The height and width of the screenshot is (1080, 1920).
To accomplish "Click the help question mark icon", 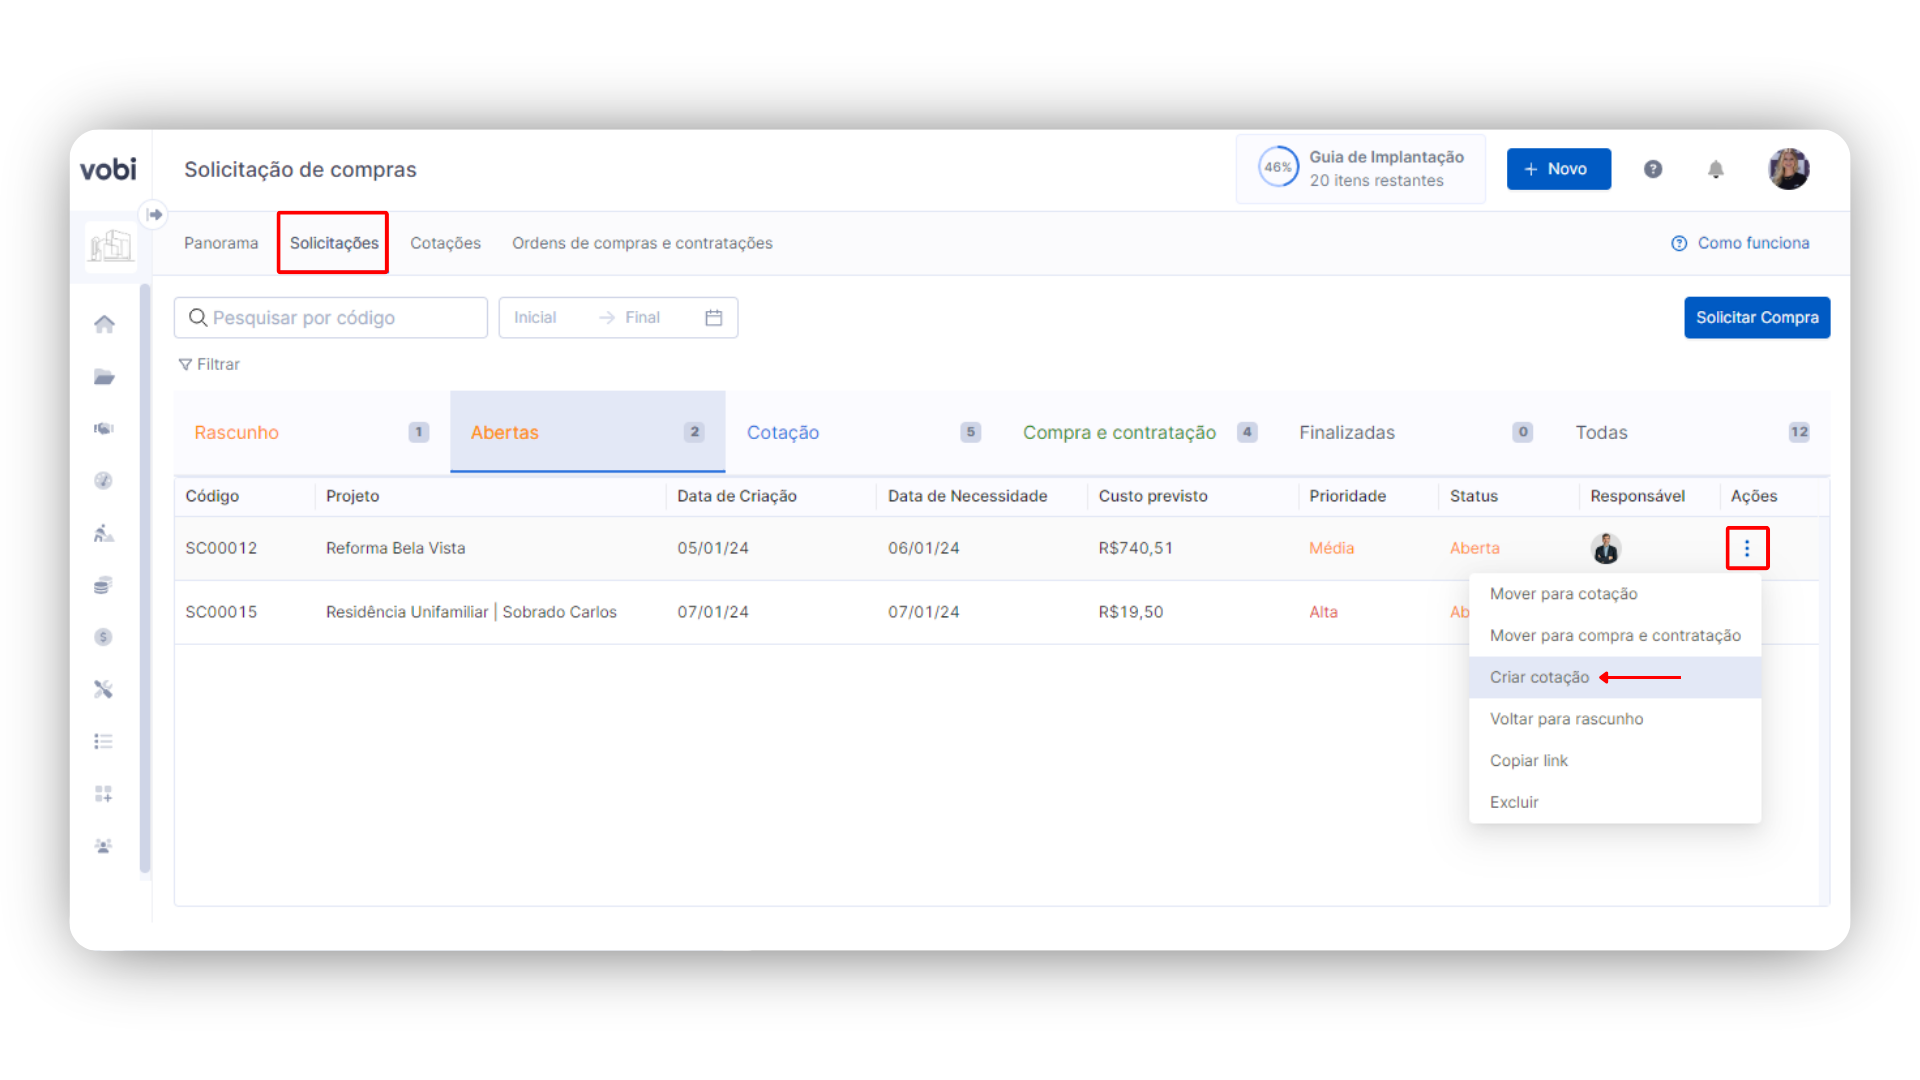I will point(1653,169).
